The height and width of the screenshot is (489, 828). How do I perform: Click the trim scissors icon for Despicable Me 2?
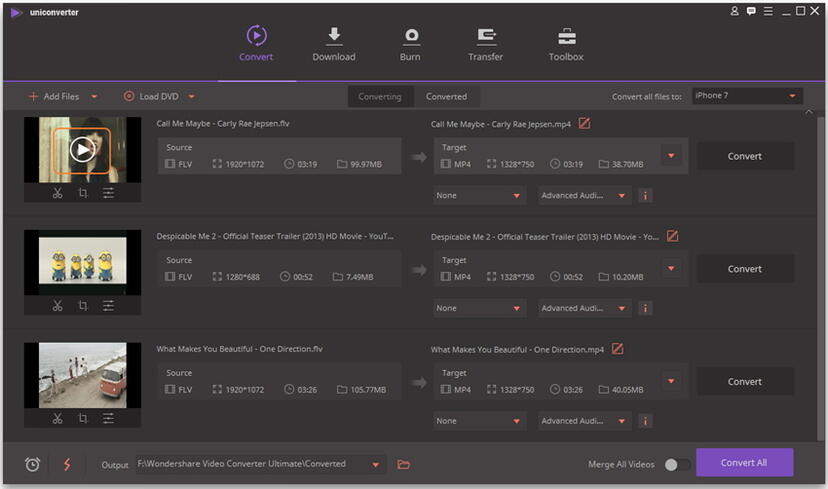[x=57, y=306]
